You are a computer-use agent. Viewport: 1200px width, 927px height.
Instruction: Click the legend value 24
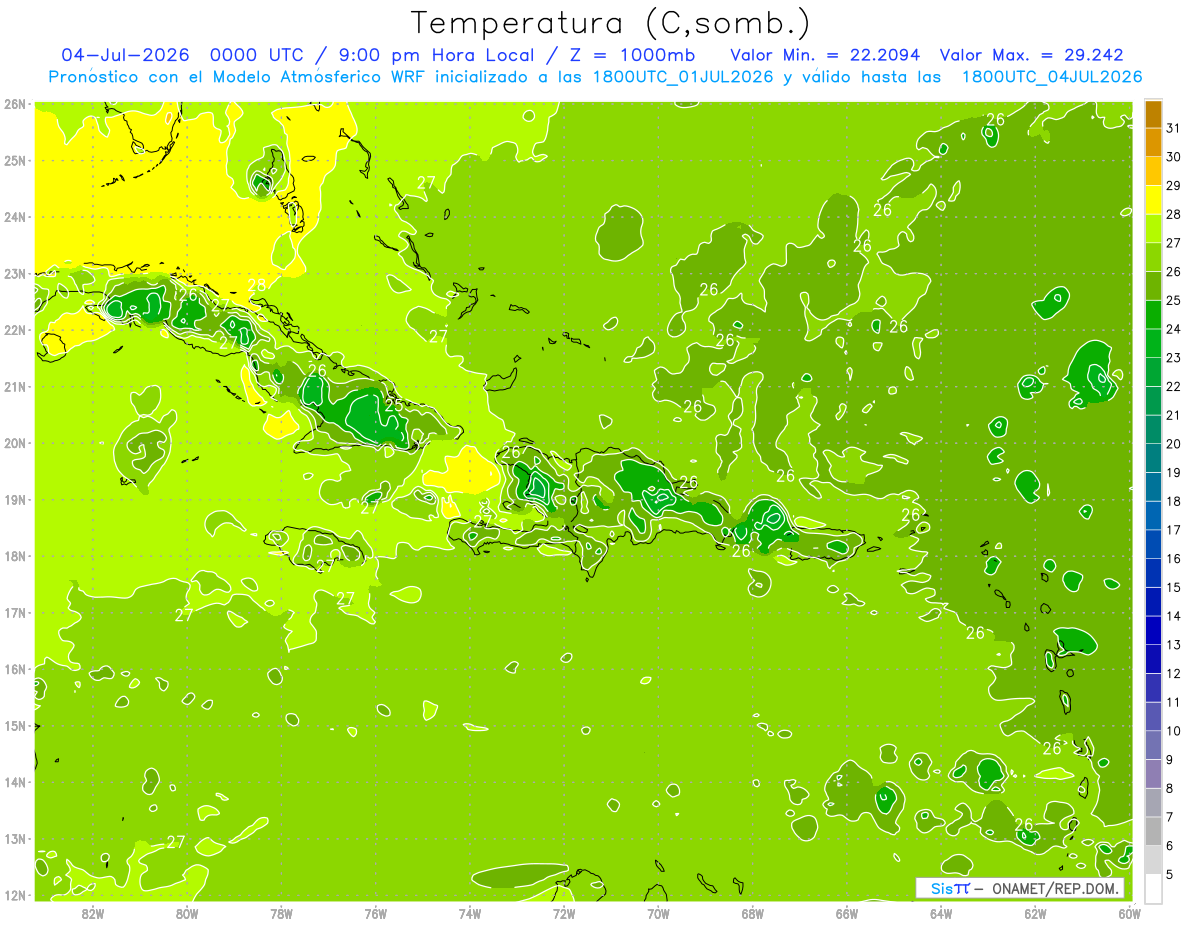point(1173,329)
